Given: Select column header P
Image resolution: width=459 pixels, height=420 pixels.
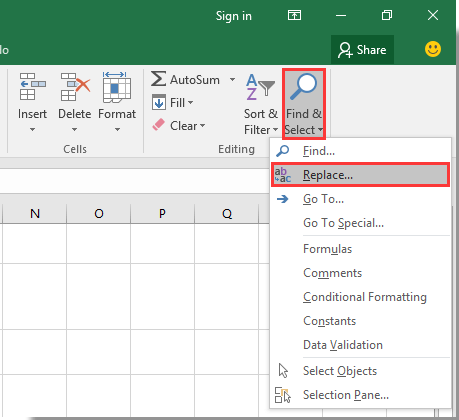Looking at the screenshot, I should point(162,213).
